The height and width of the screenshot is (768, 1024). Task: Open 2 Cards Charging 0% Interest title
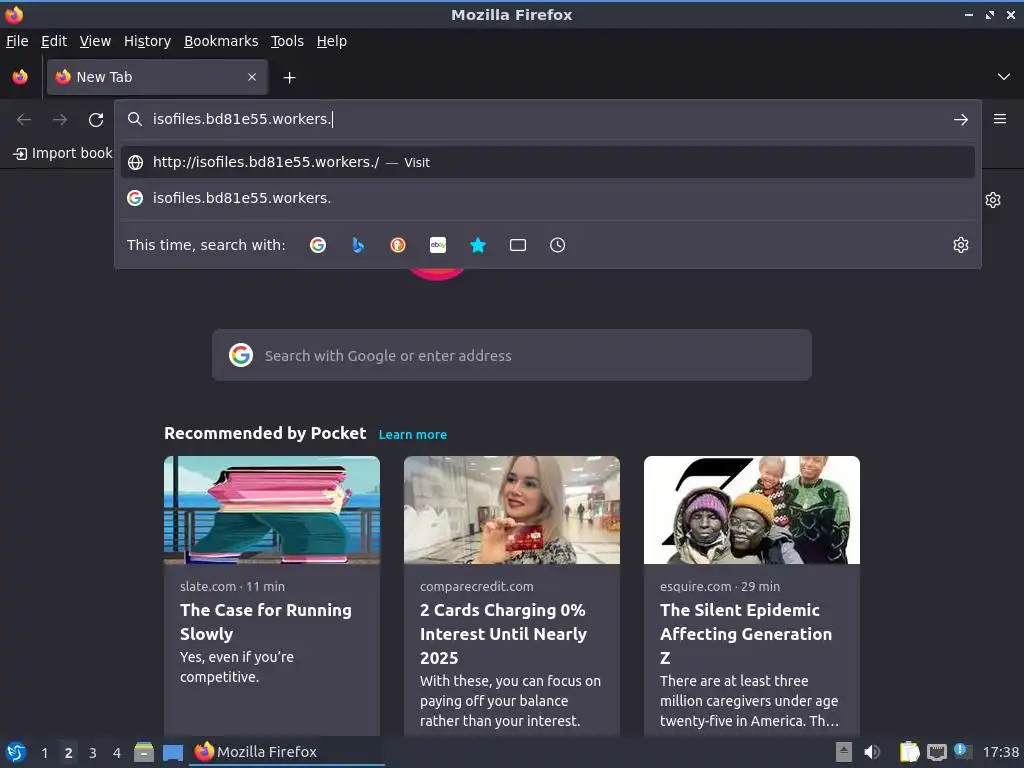click(x=504, y=634)
